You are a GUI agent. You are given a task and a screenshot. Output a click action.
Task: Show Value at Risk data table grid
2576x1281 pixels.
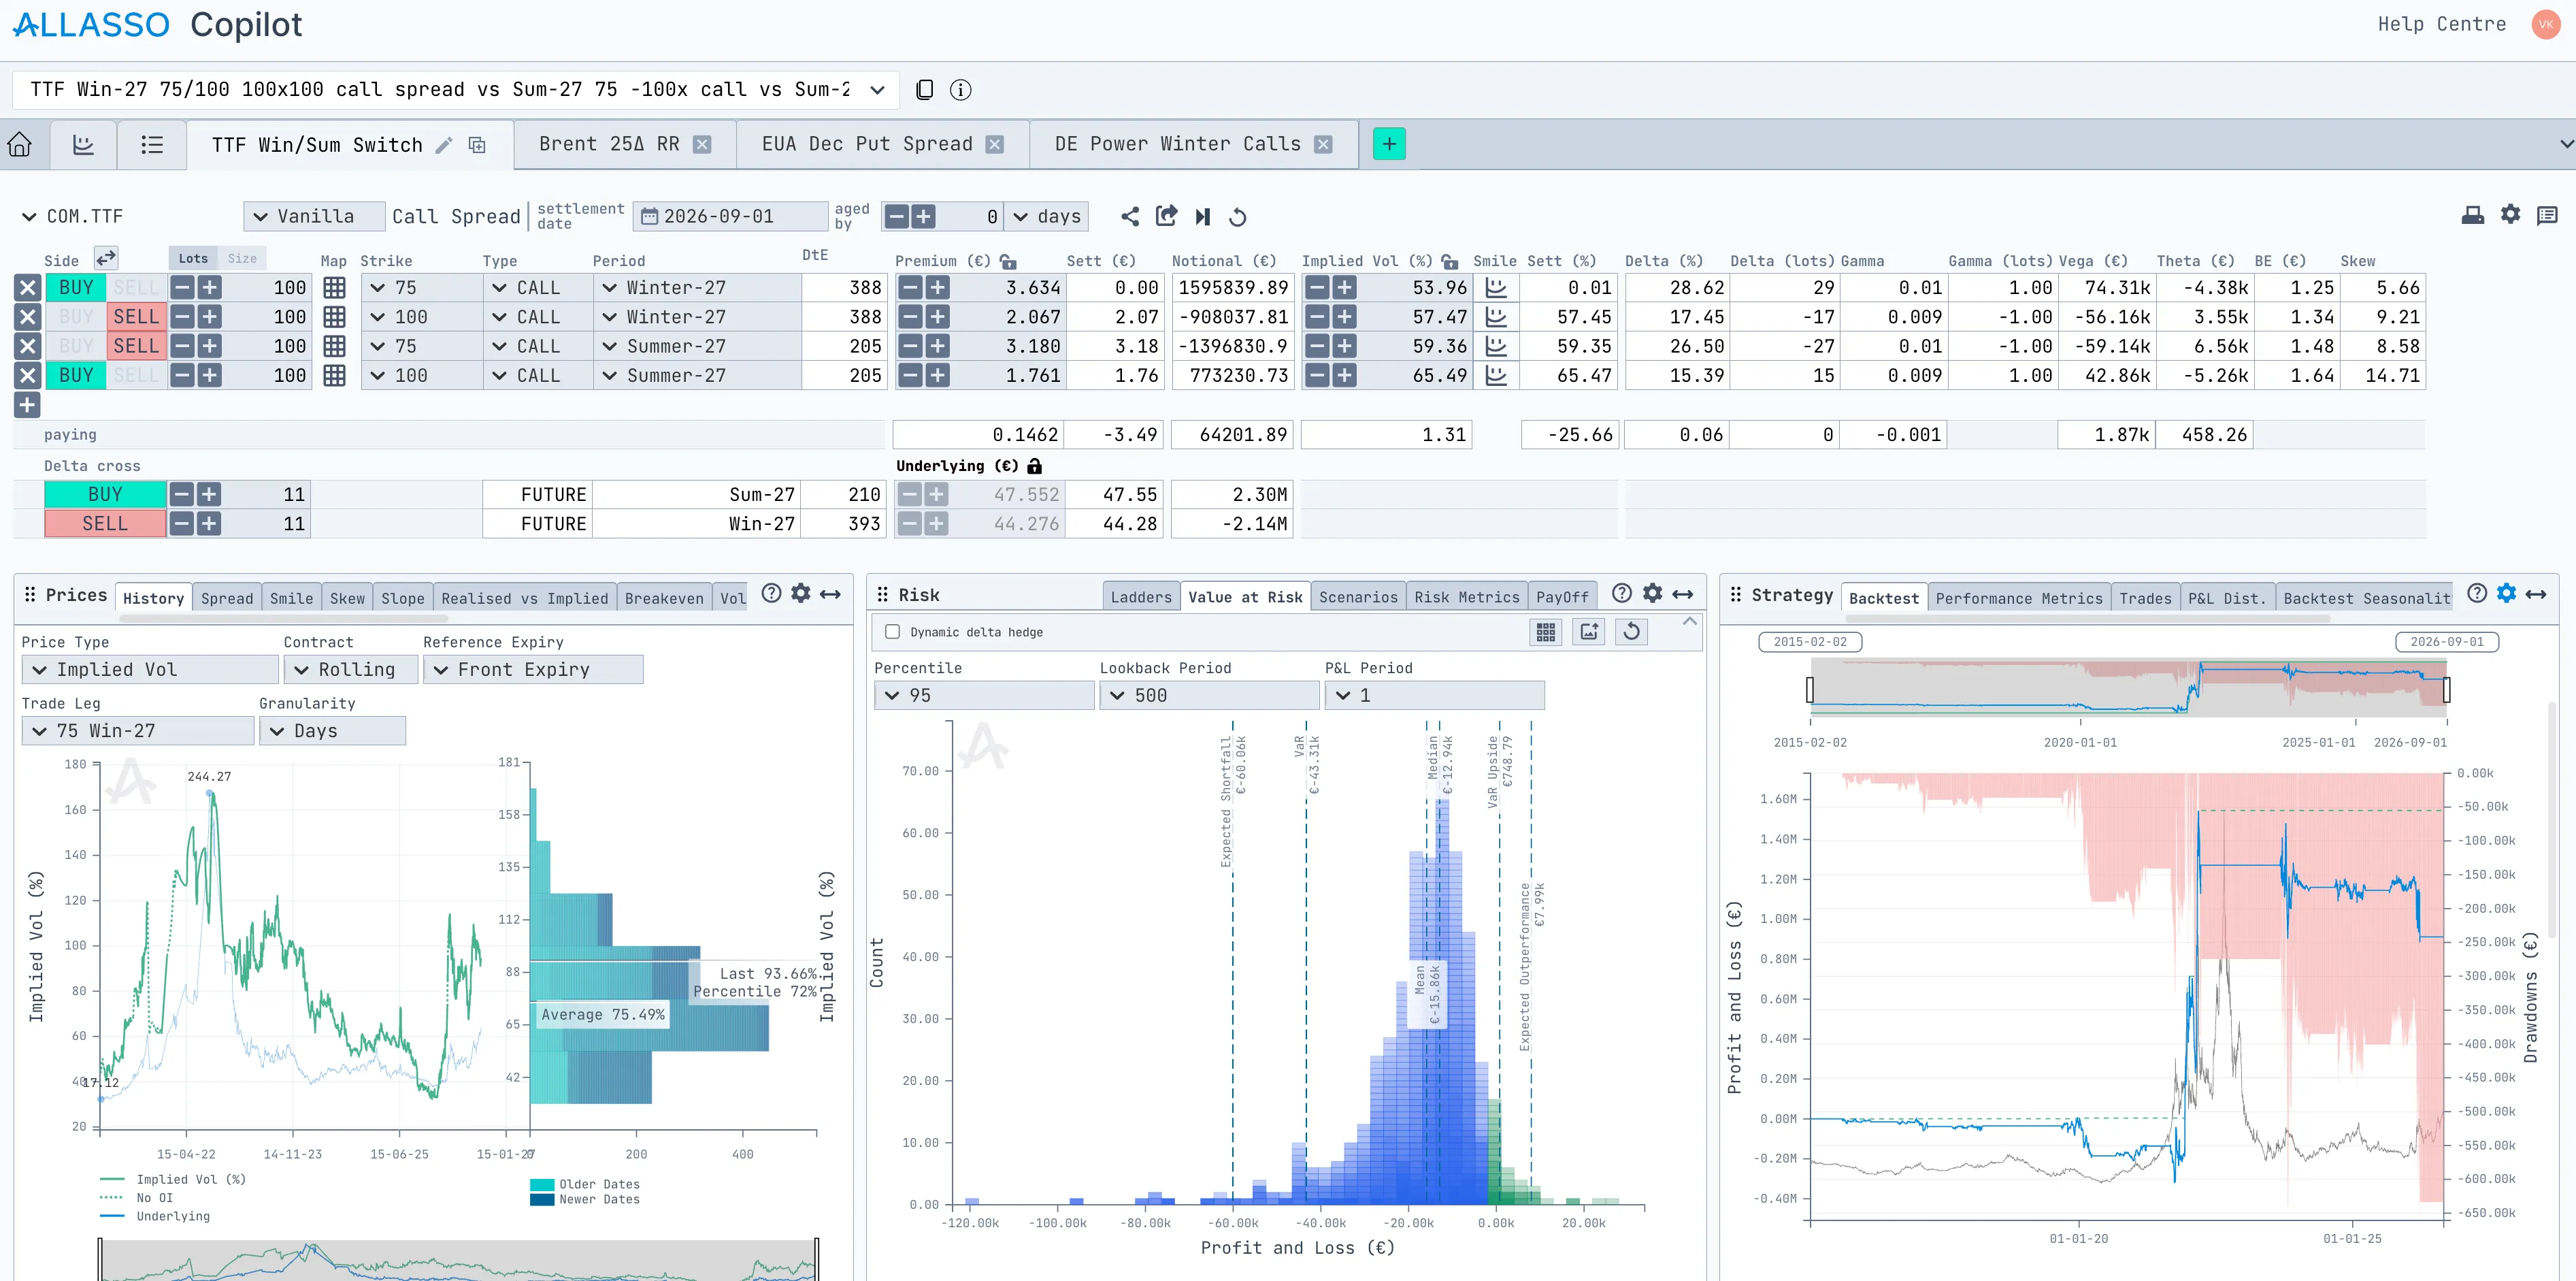tap(1546, 632)
